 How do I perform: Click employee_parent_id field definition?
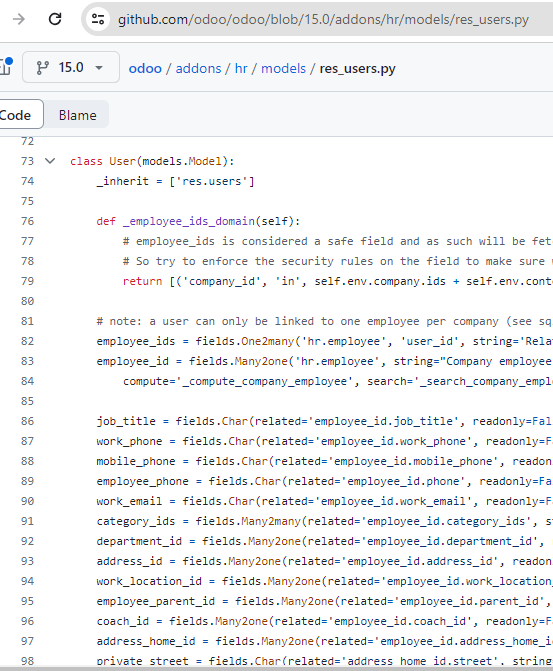click(x=324, y=601)
